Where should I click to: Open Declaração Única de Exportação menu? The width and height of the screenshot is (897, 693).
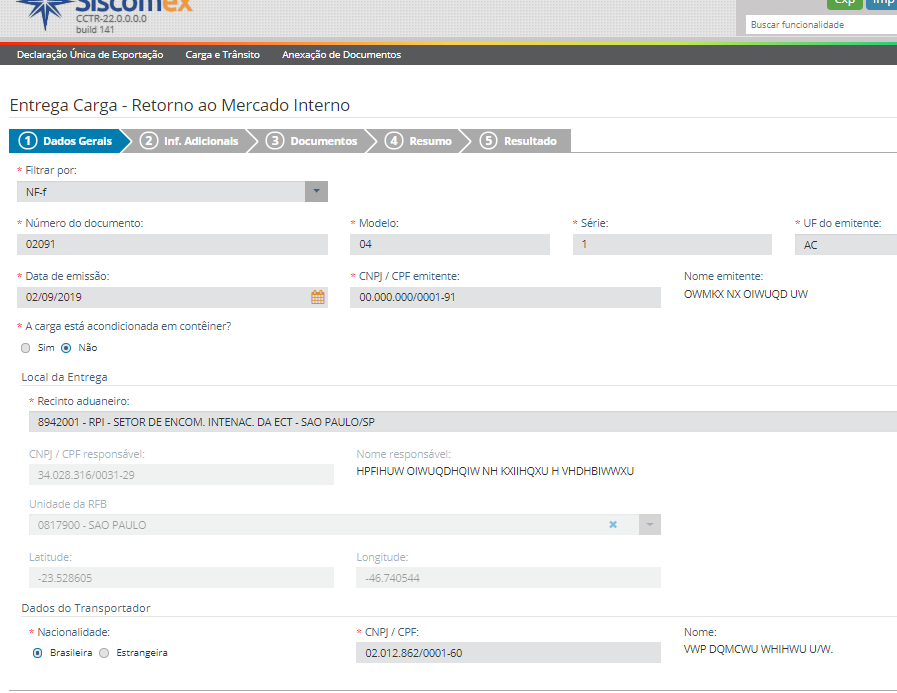[x=90, y=55]
